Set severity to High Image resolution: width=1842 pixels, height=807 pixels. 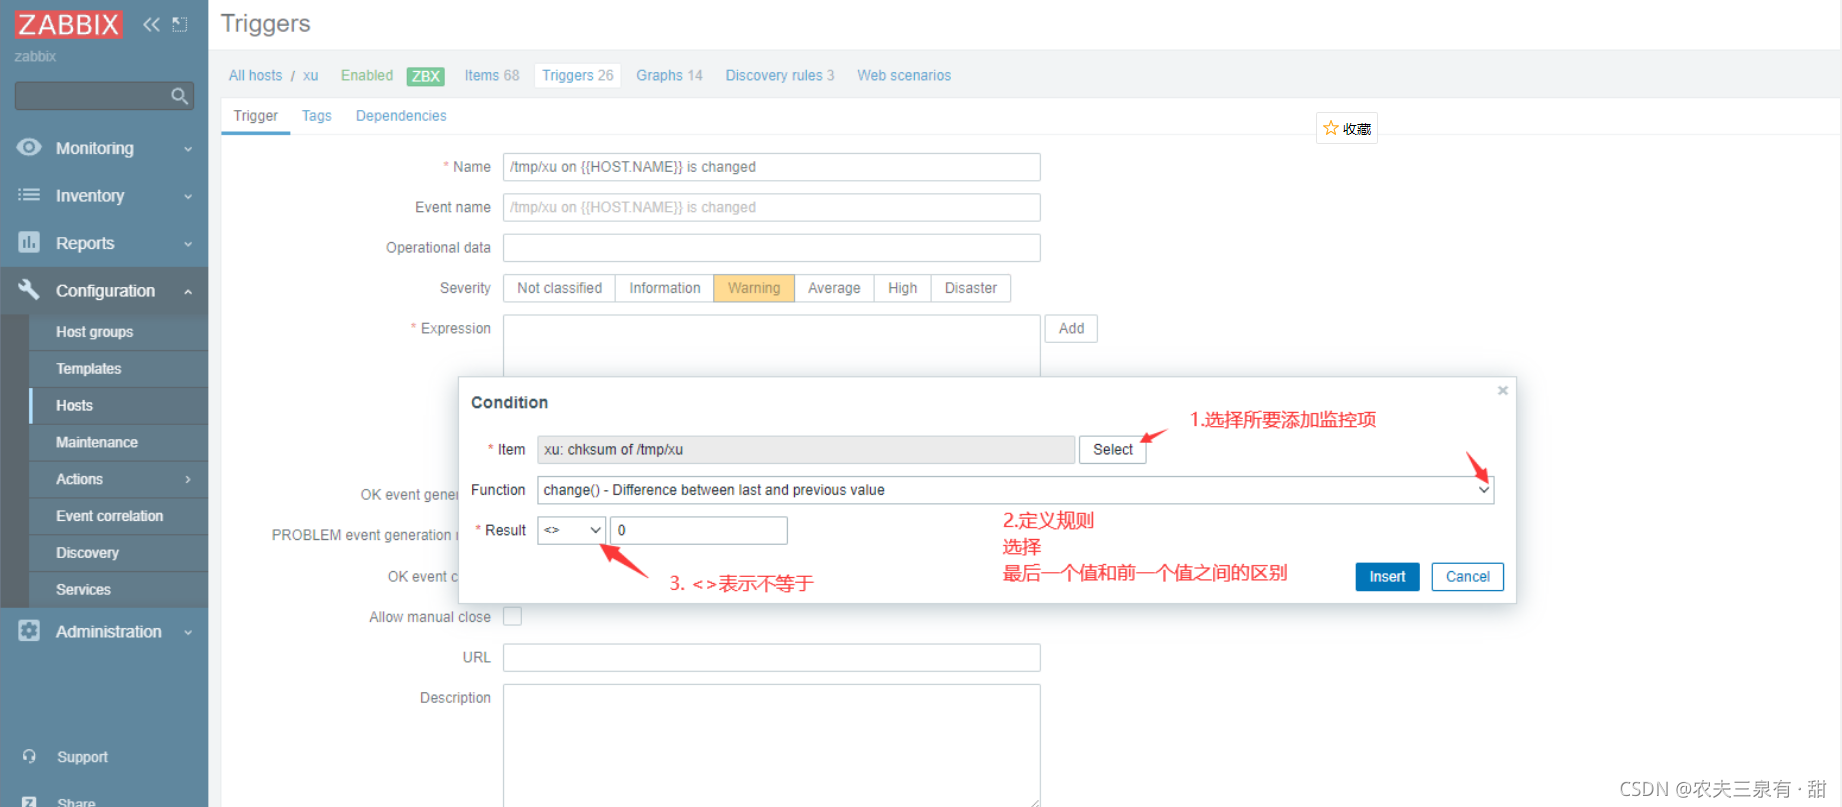tap(902, 288)
